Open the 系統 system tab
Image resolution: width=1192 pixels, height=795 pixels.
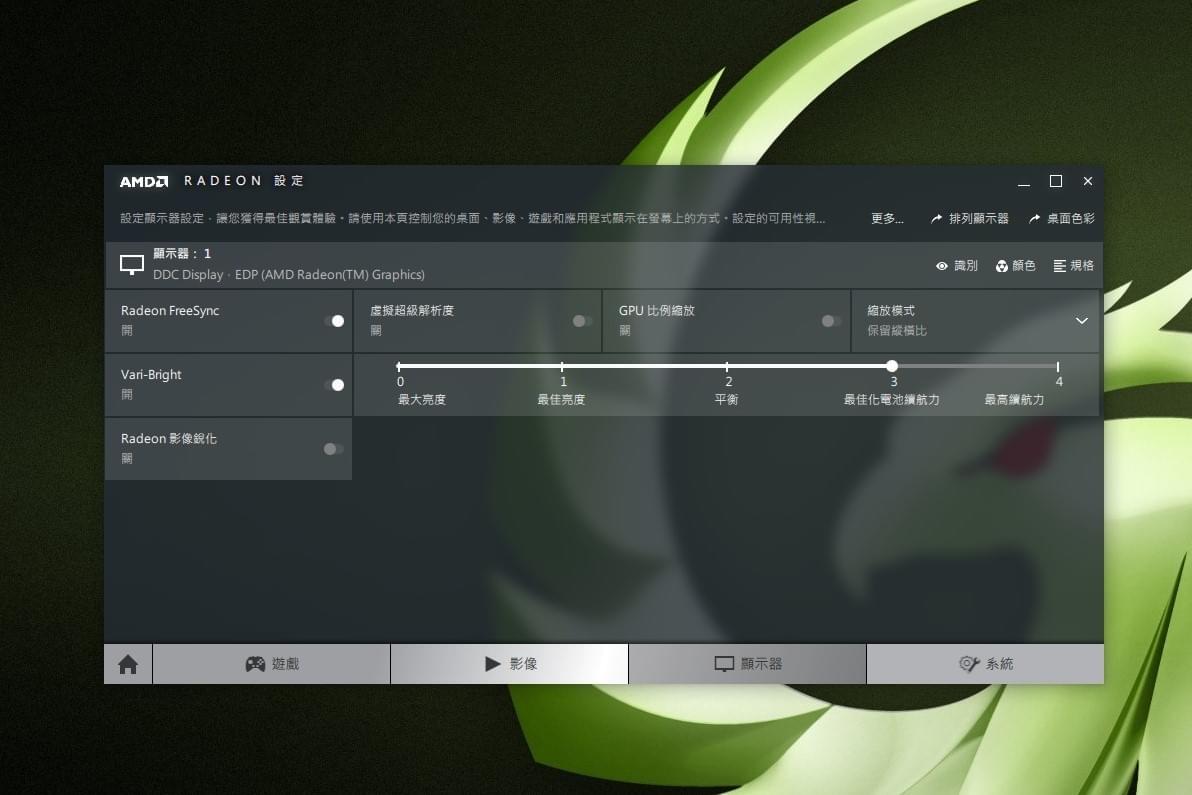pyautogui.click(x=985, y=664)
